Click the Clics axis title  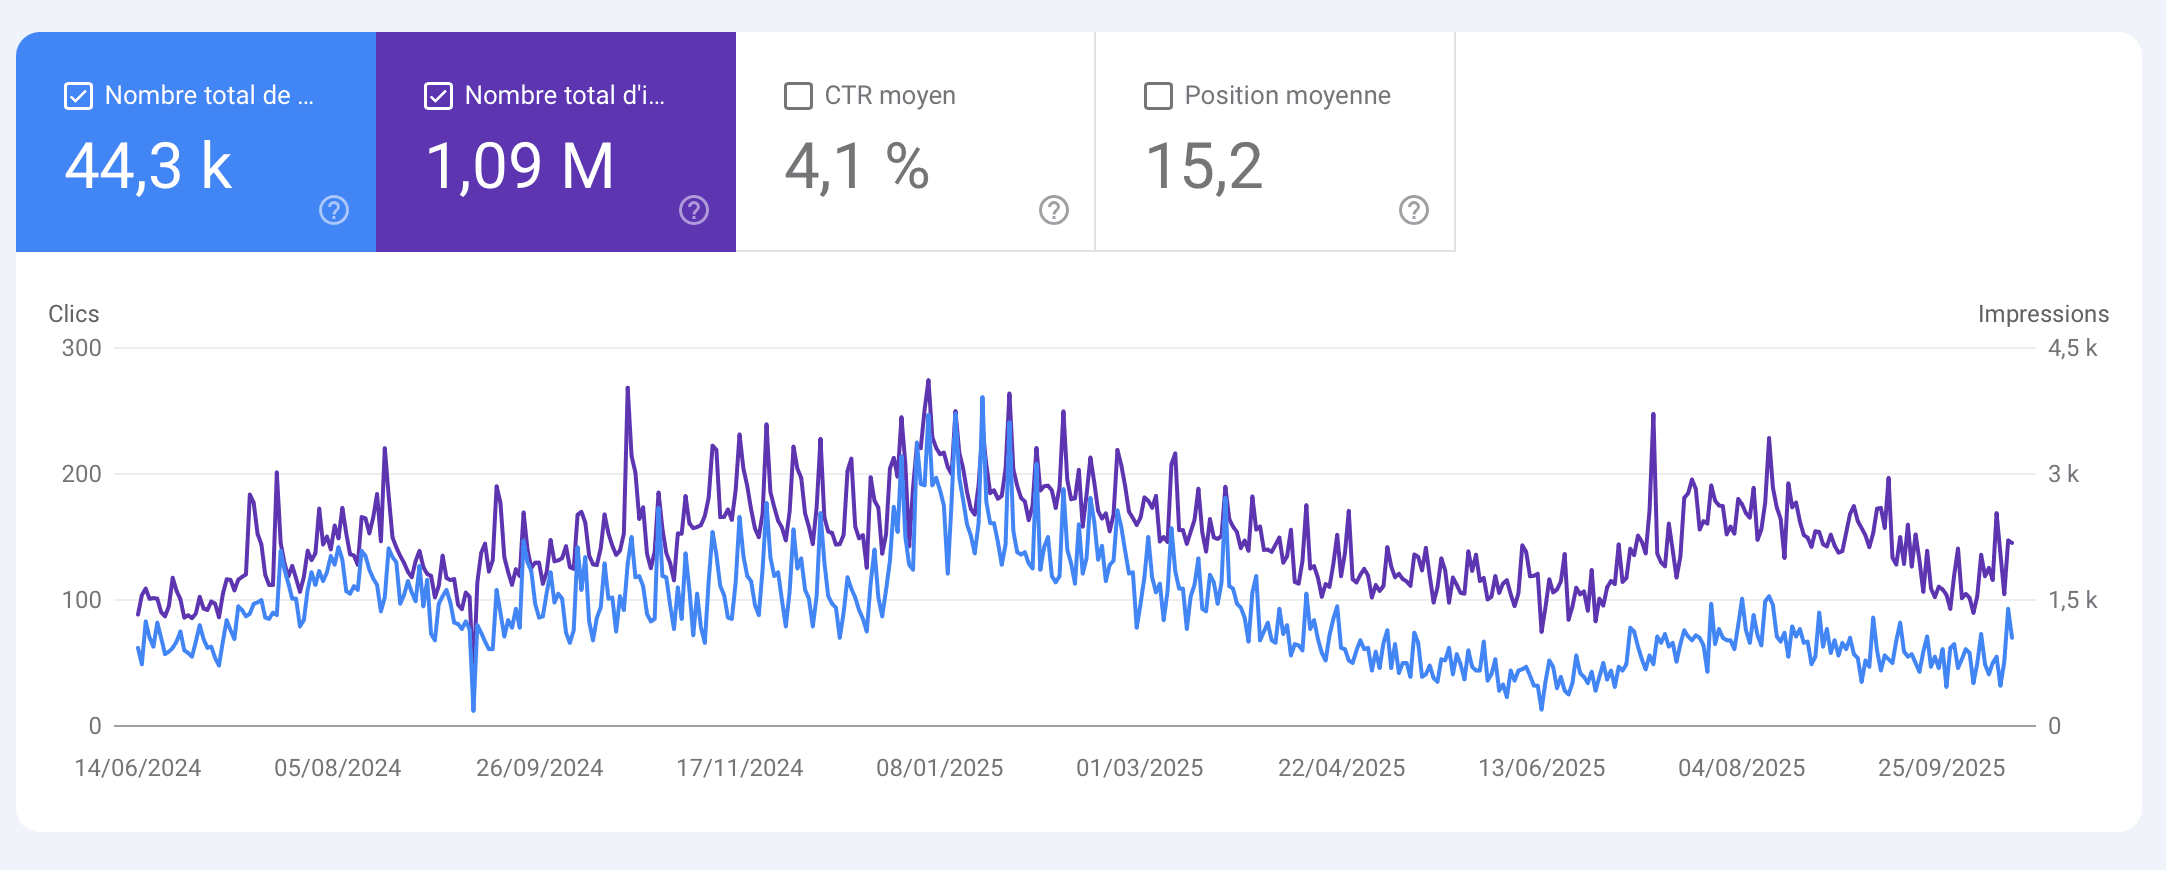74,314
